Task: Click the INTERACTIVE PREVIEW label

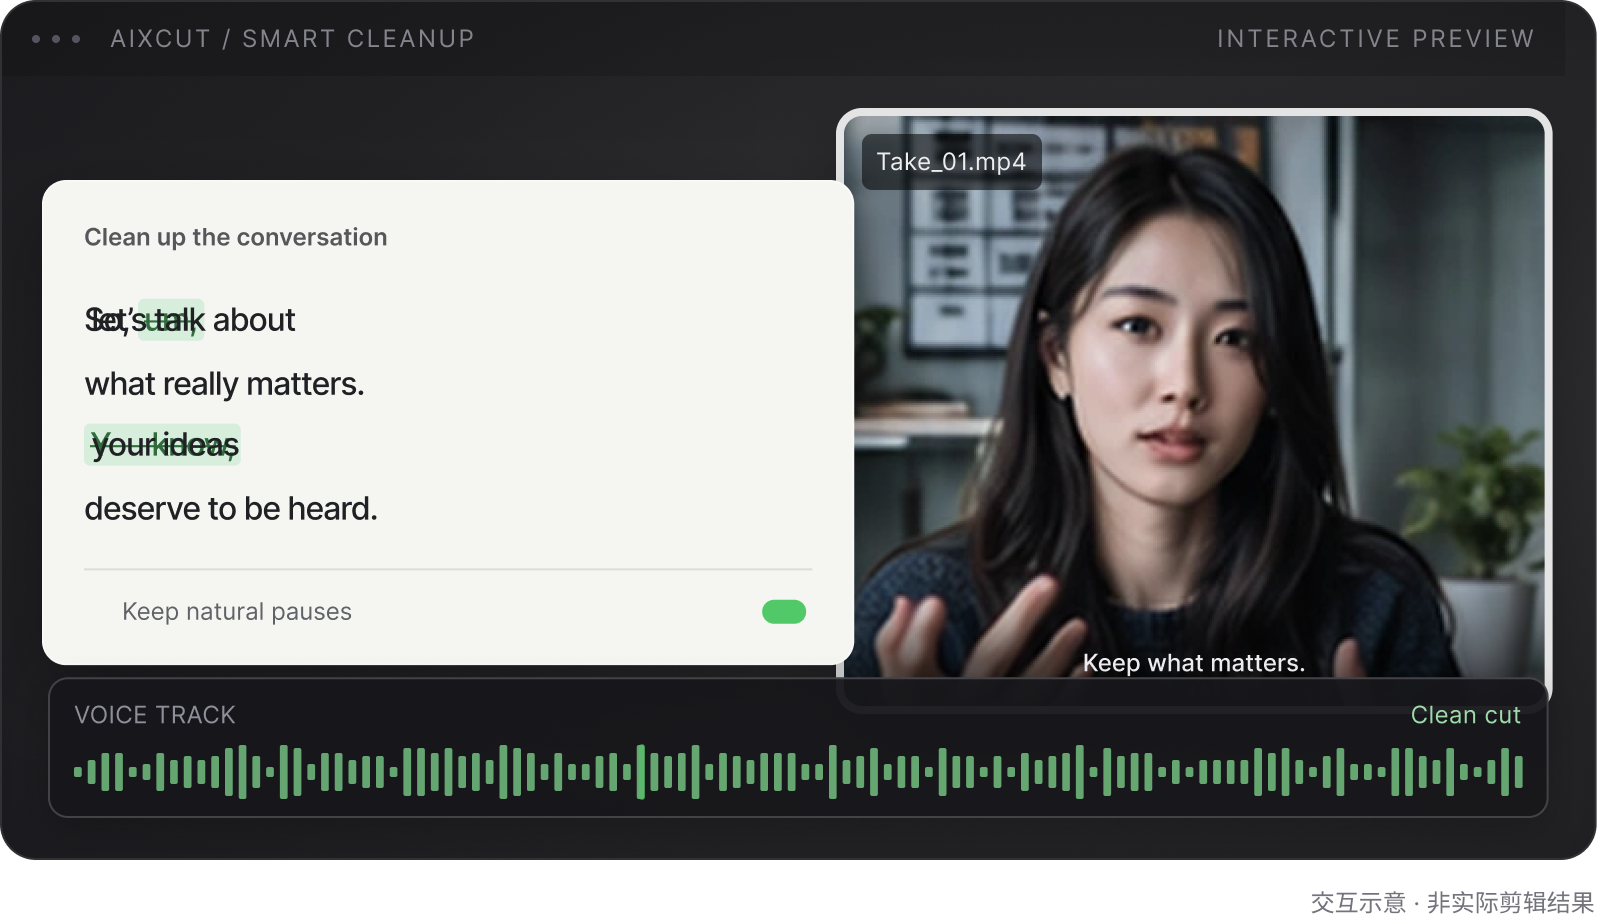Action: (1375, 39)
